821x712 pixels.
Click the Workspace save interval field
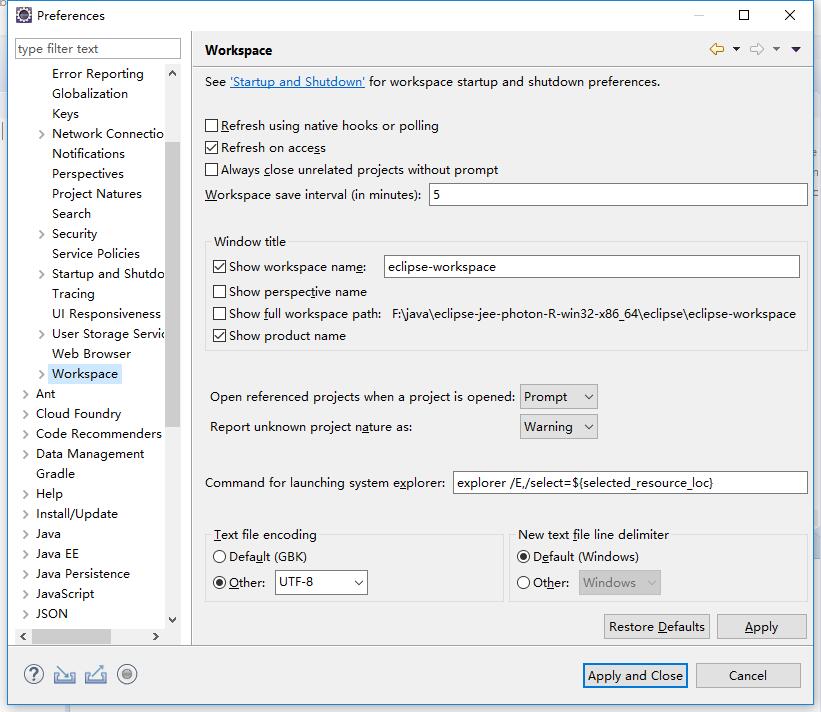coord(618,195)
